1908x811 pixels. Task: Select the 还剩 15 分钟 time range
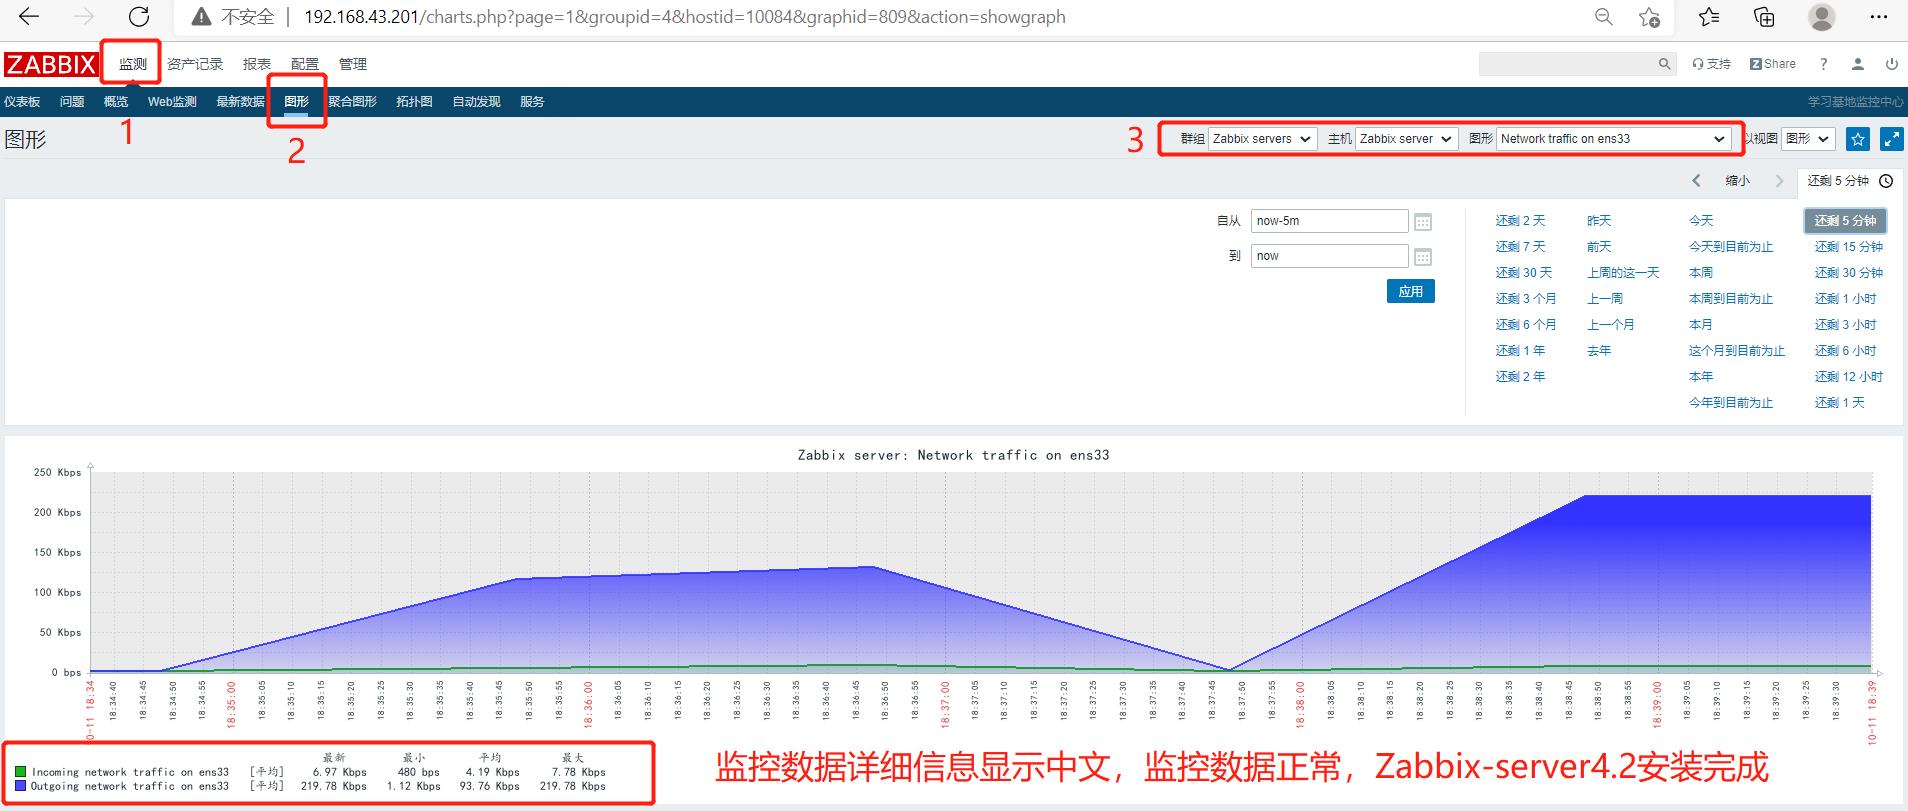(1849, 247)
